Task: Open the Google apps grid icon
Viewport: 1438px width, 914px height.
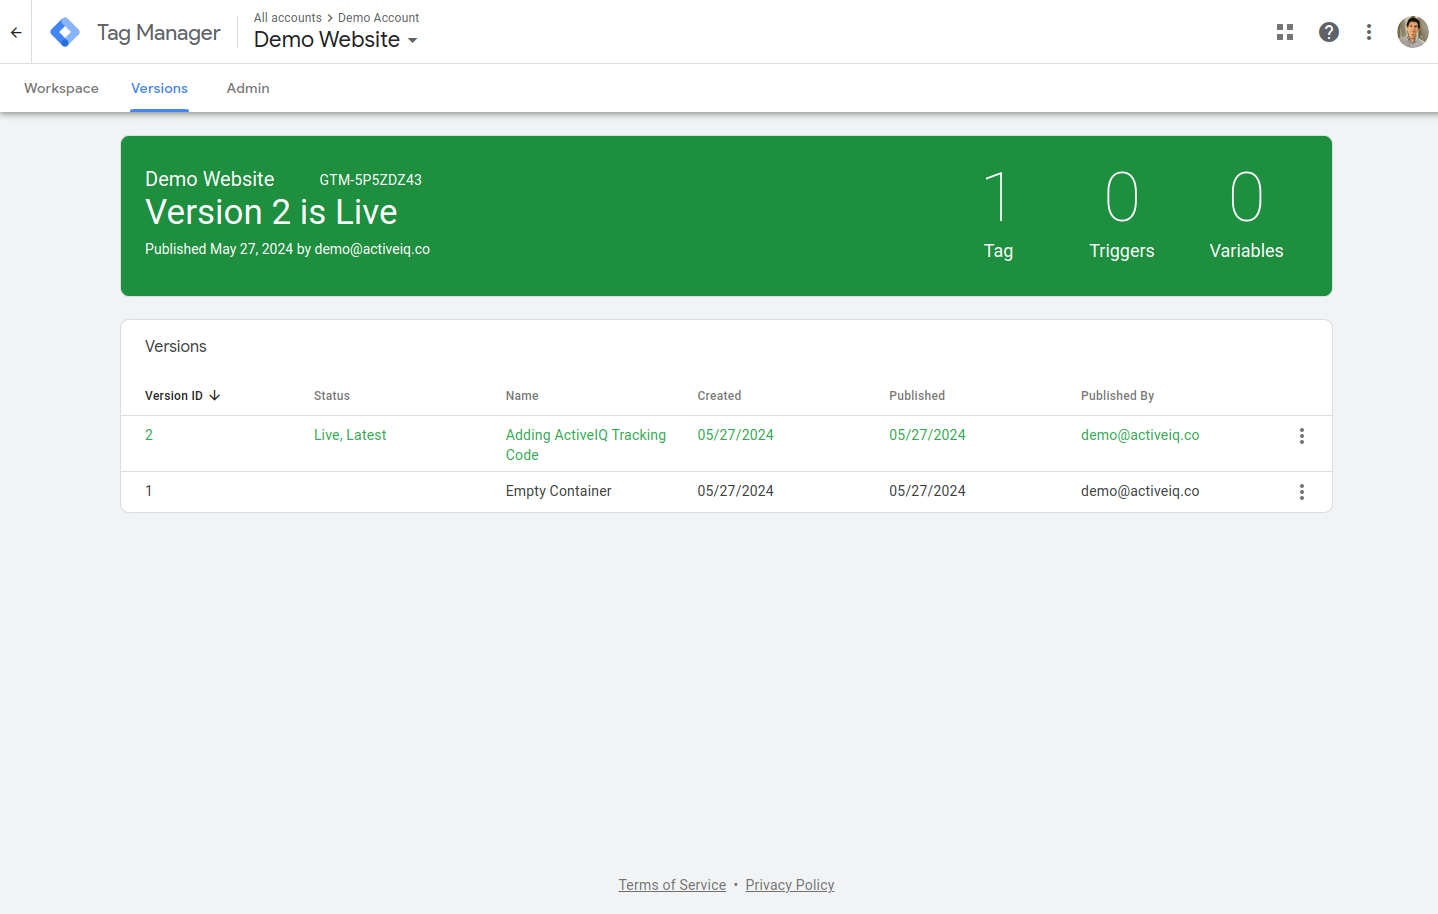Action: [1285, 32]
